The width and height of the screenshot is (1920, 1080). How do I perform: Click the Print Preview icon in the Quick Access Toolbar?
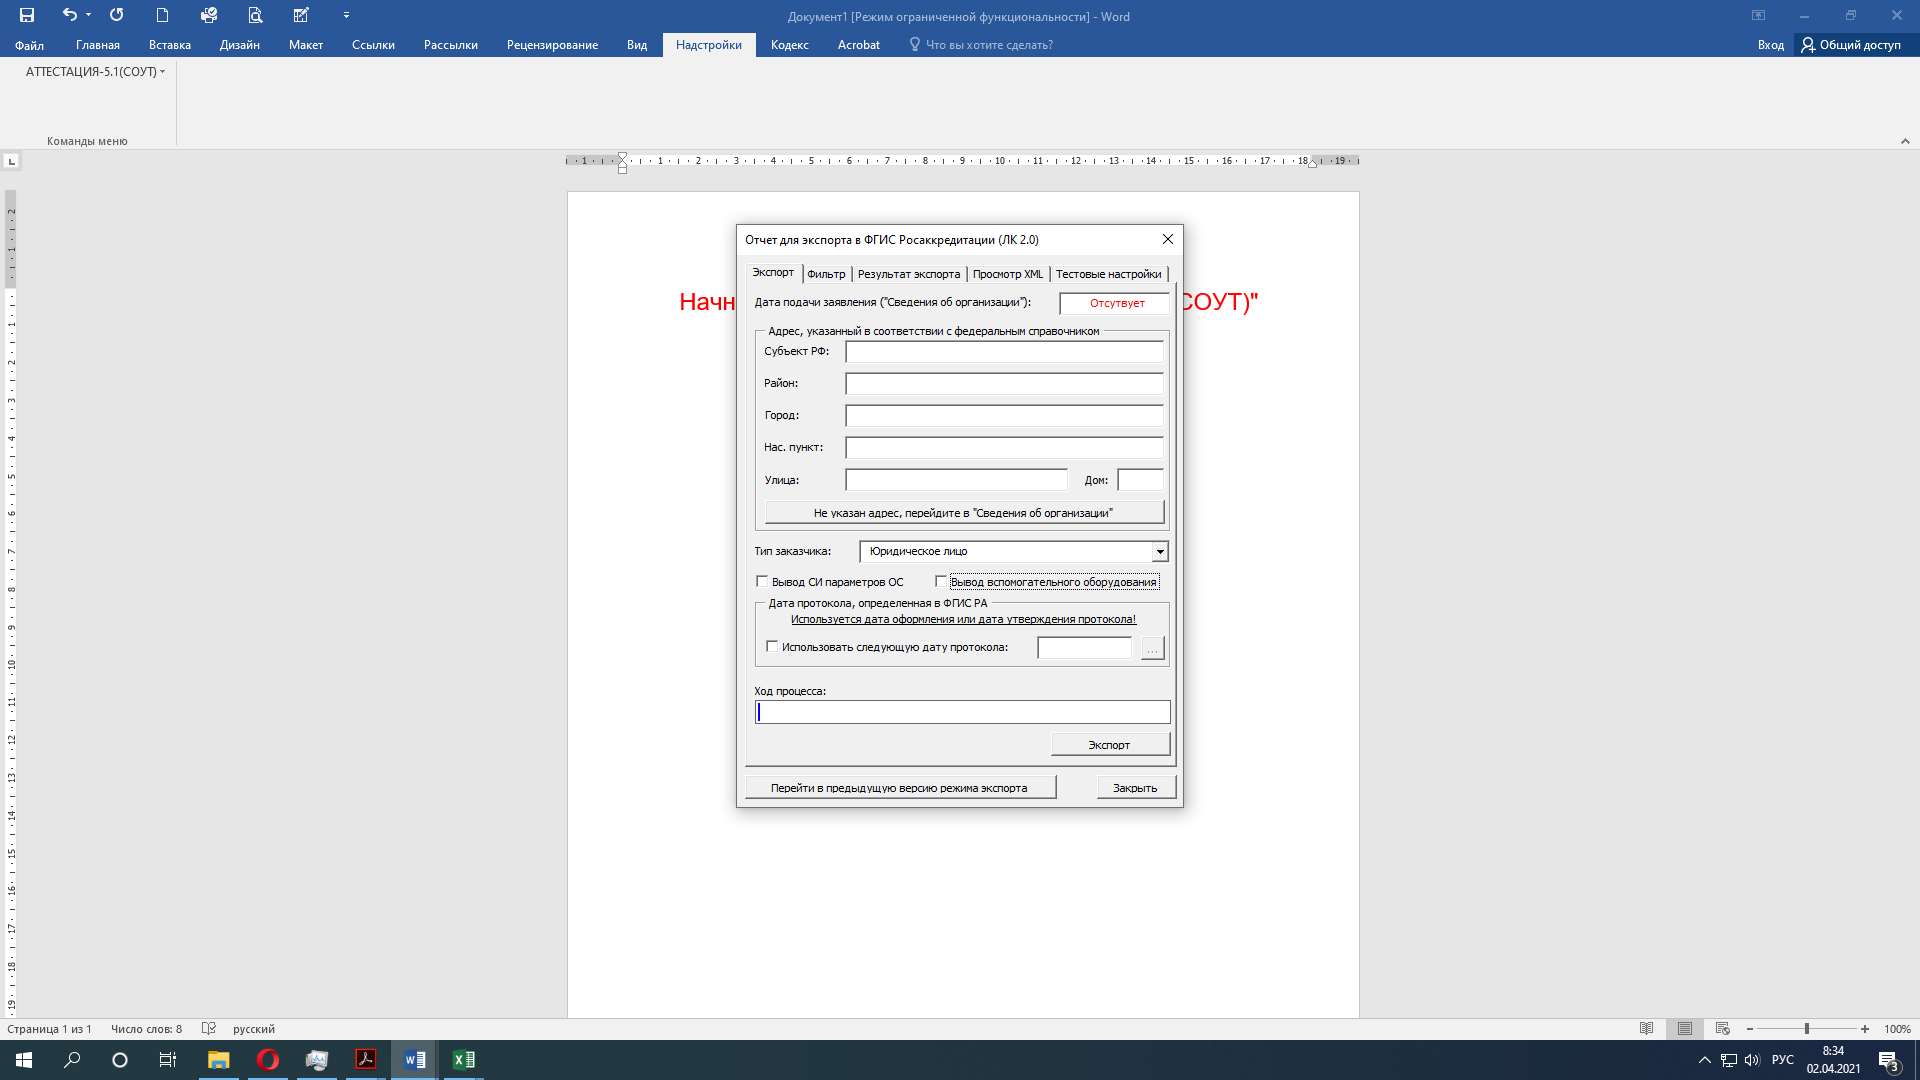pyautogui.click(x=255, y=15)
